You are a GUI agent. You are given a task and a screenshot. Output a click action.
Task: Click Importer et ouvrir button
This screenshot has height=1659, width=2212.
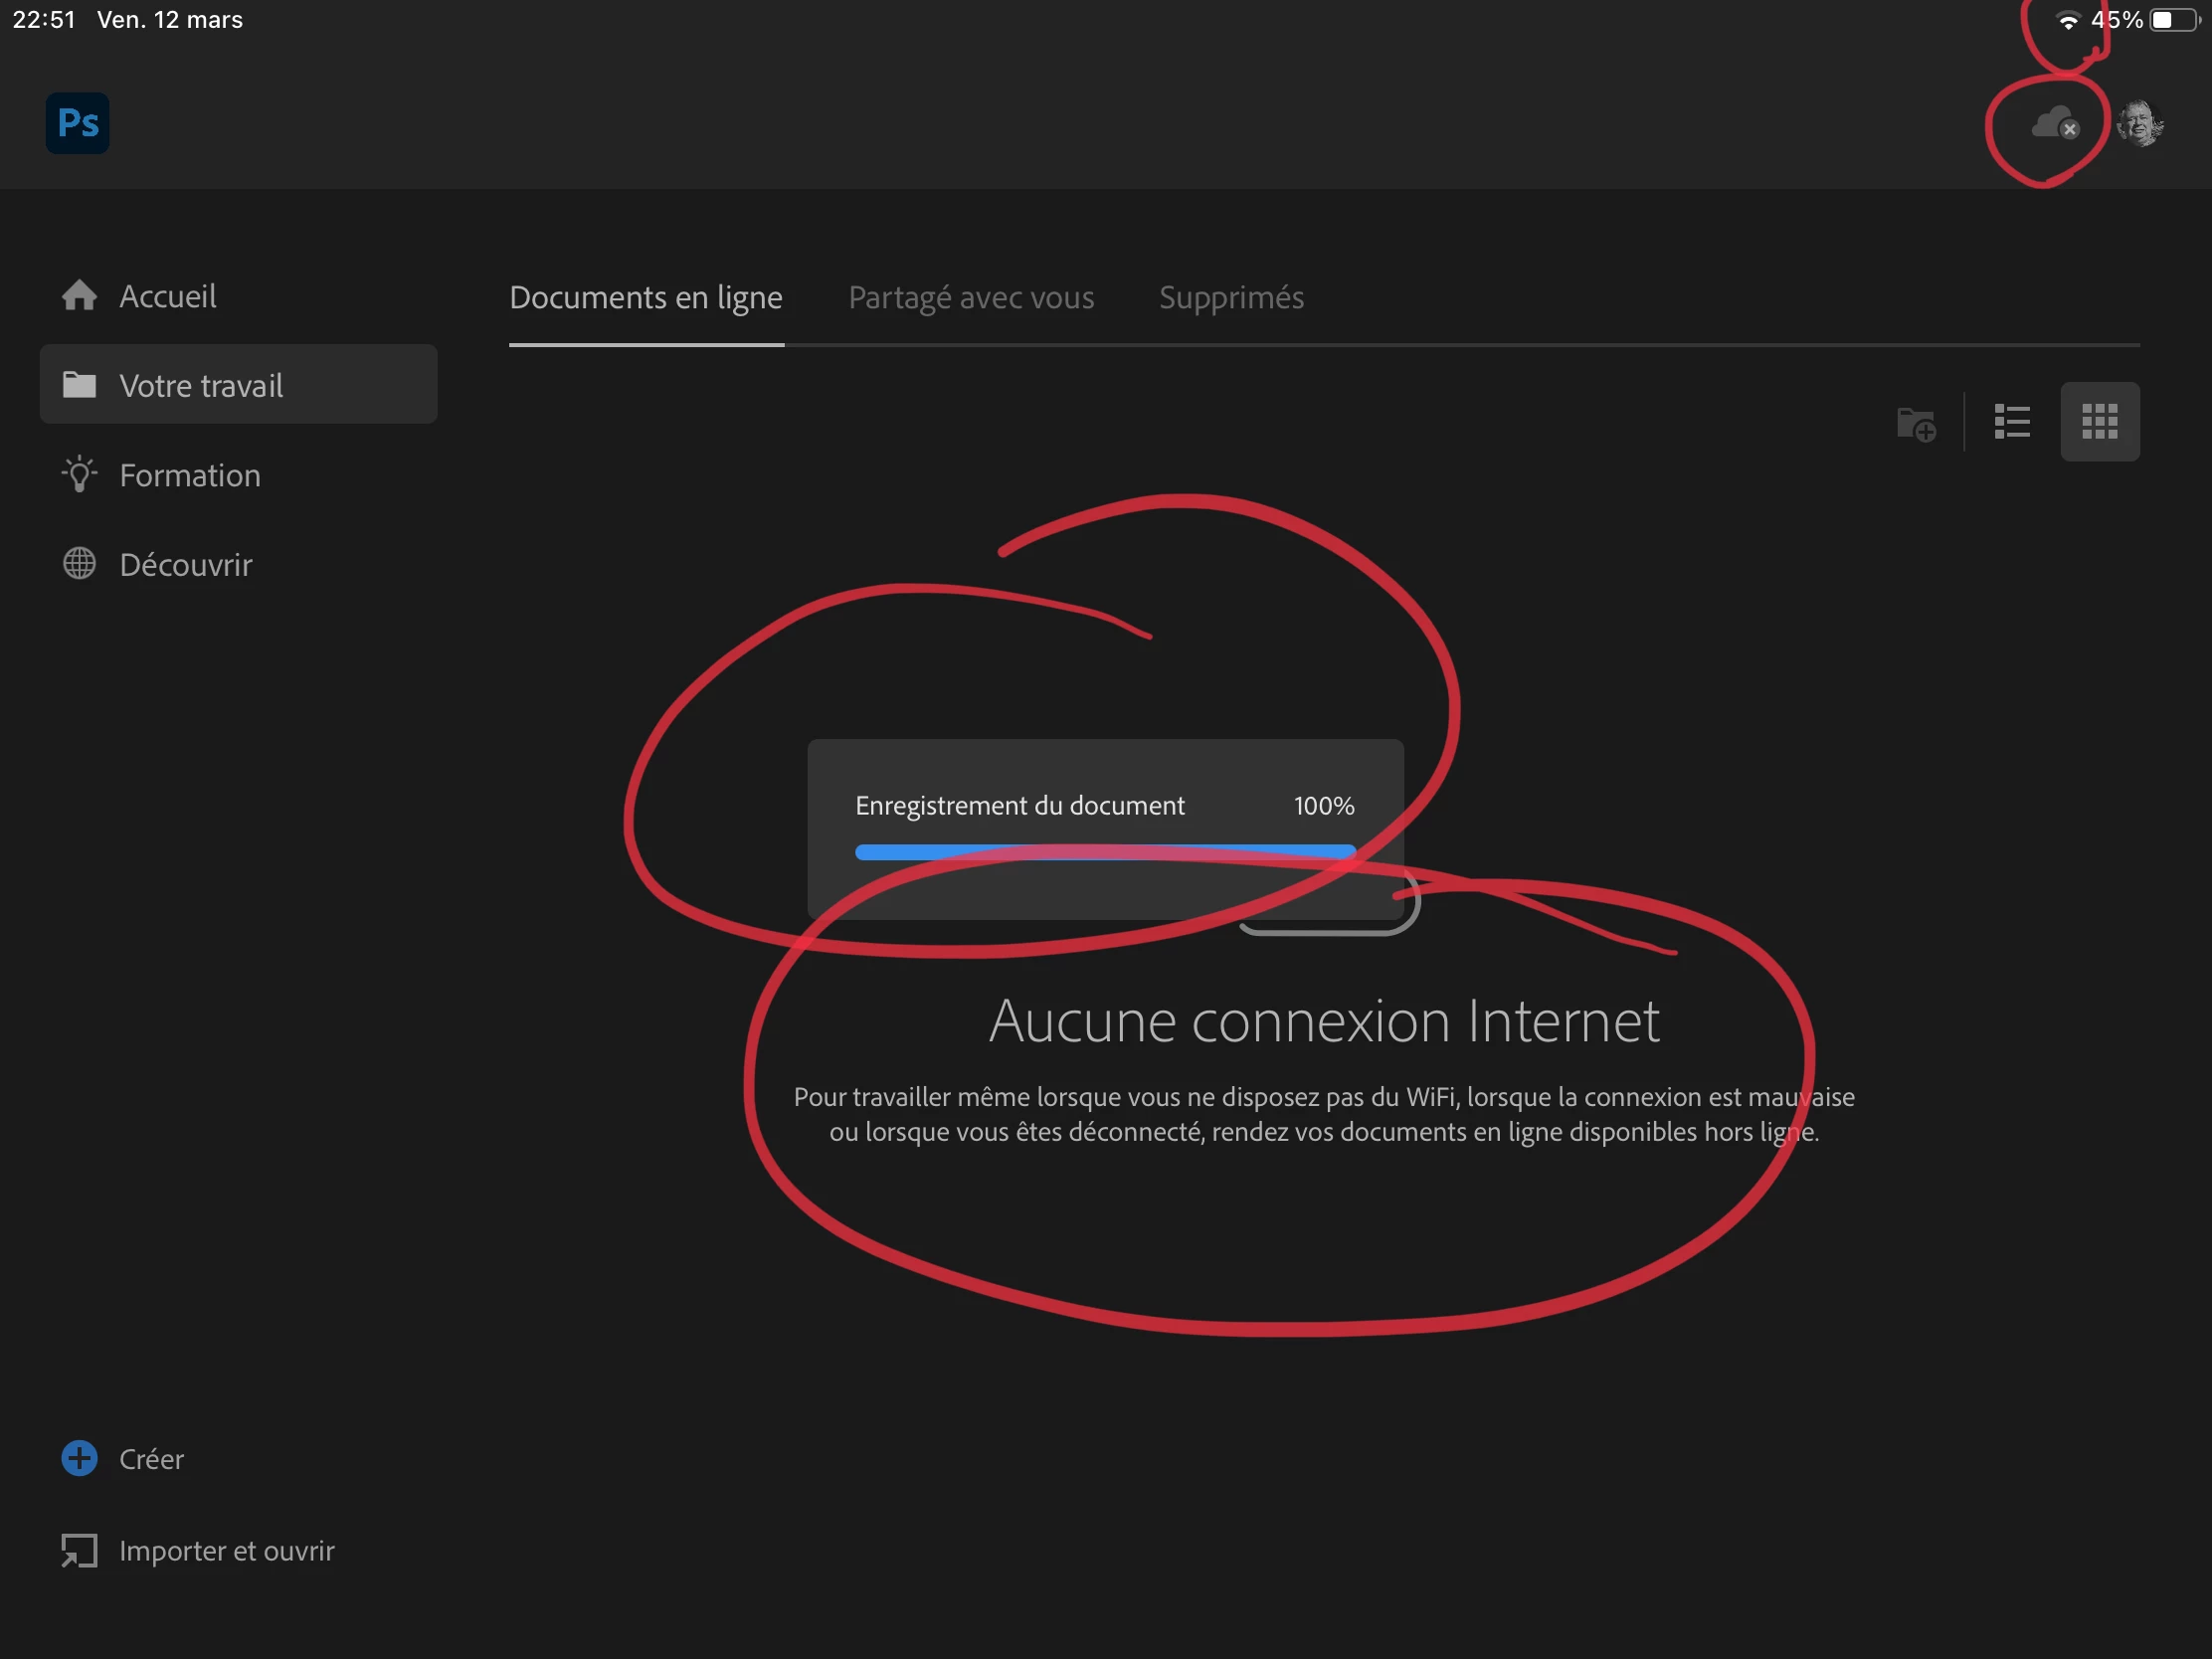pyautogui.click(x=226, y=1551)
